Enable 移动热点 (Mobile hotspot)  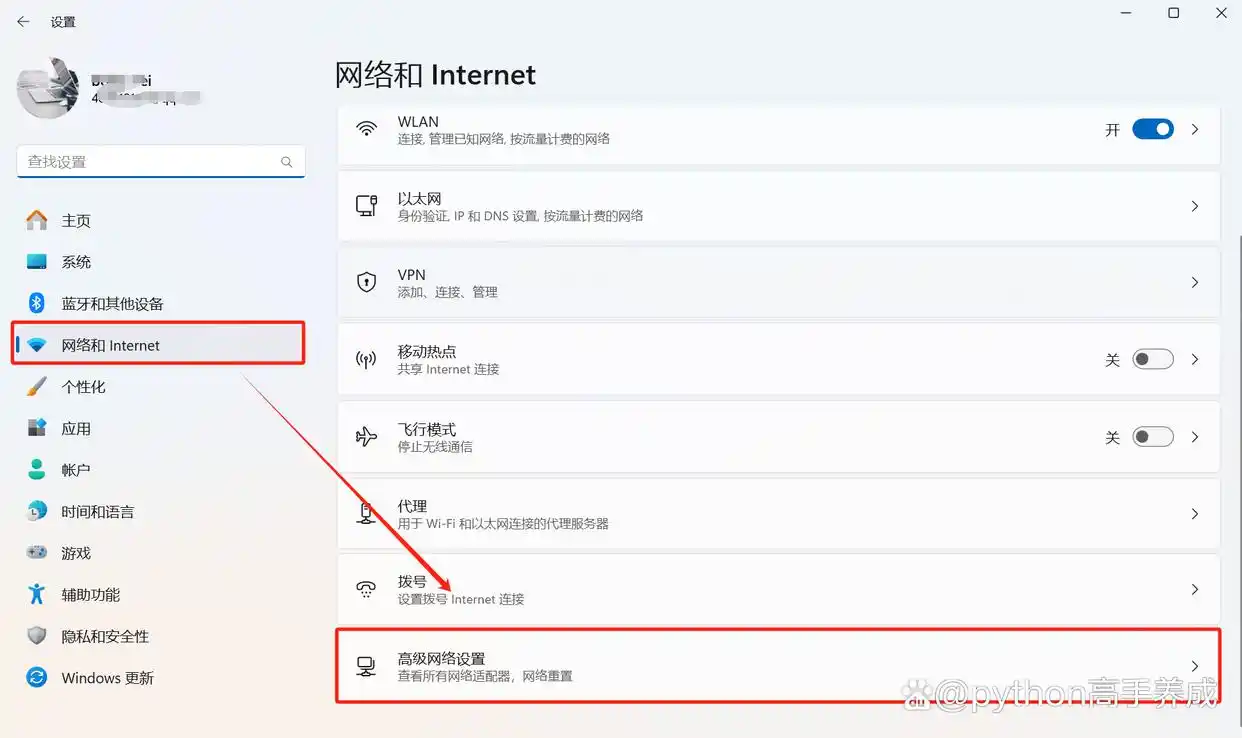click(1152, 358)
